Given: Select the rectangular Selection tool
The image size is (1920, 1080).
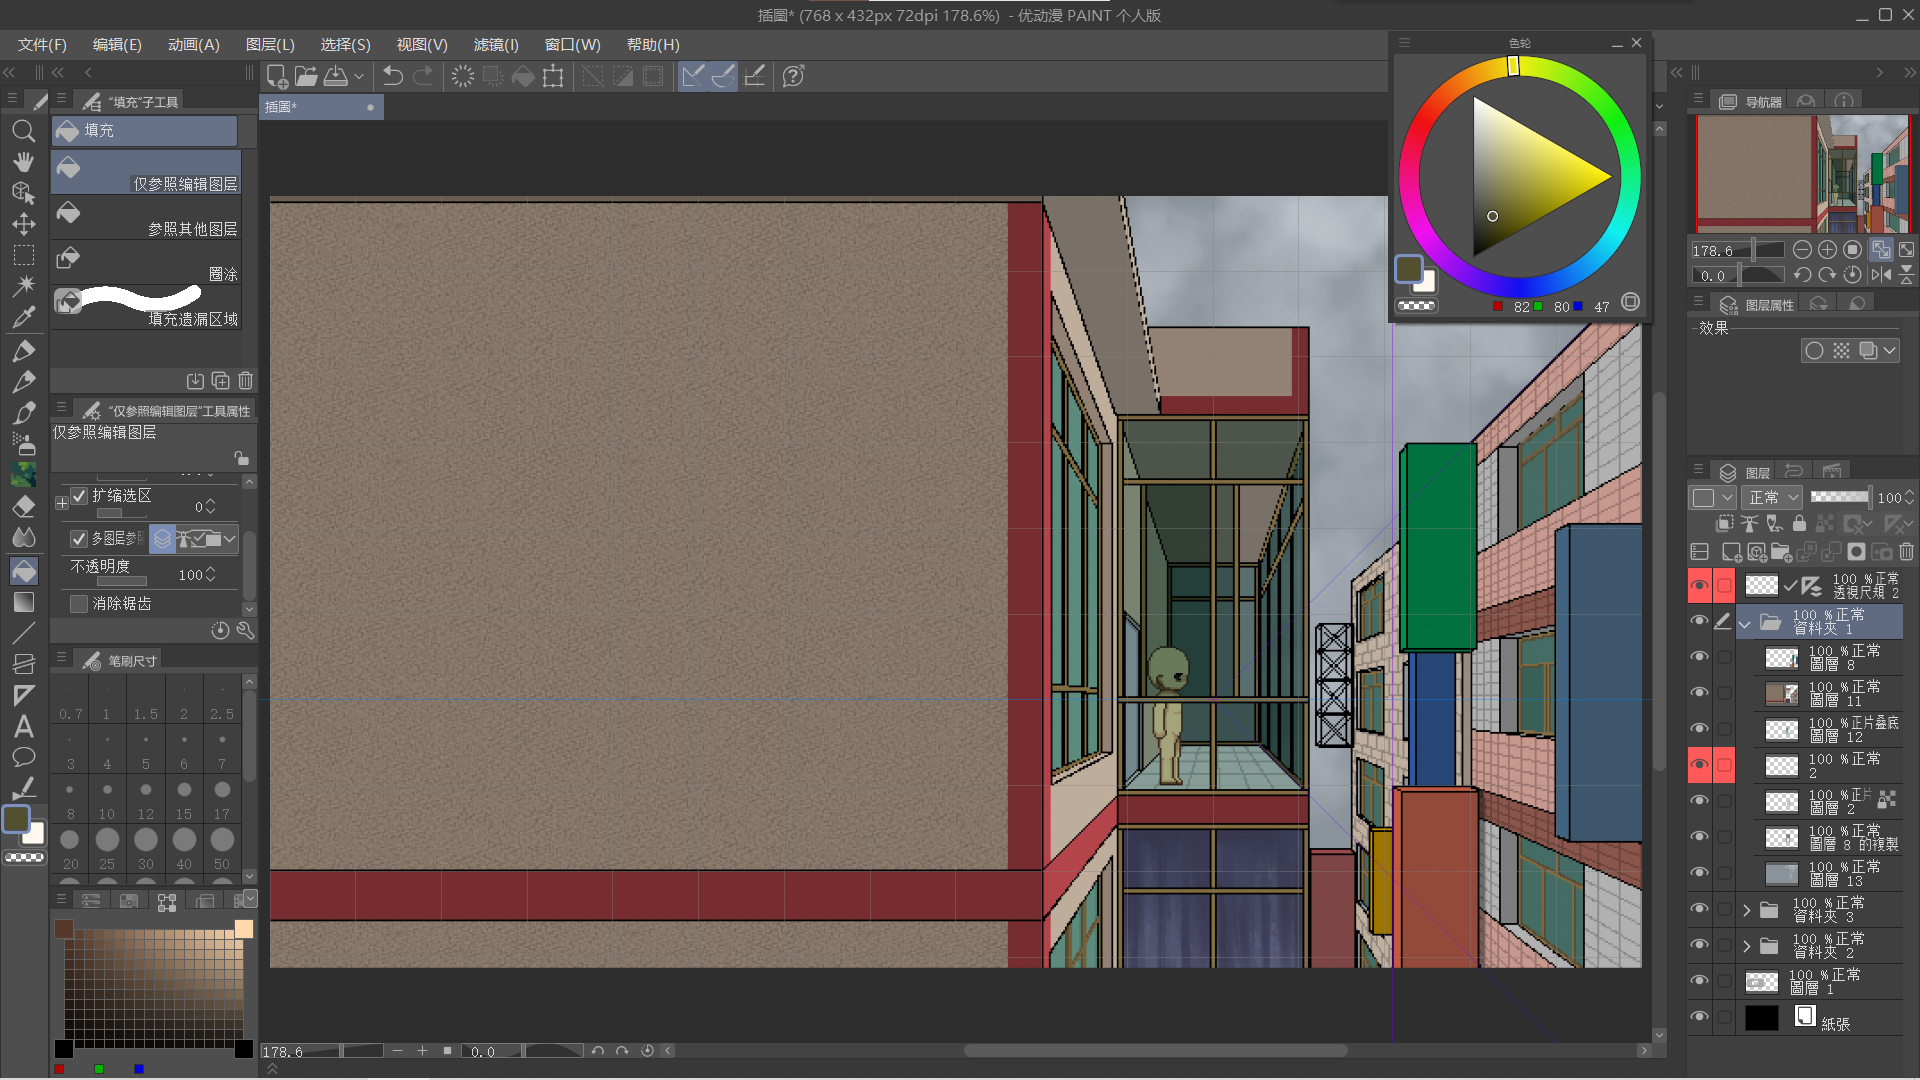Looking at the screenshot, I should pyautogui.click(x=24, y=255).
